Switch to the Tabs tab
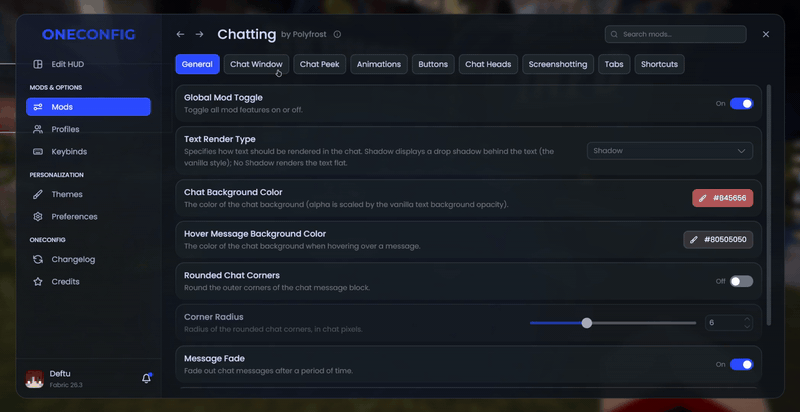Screen dimensions: 800x412 point(614,64)
